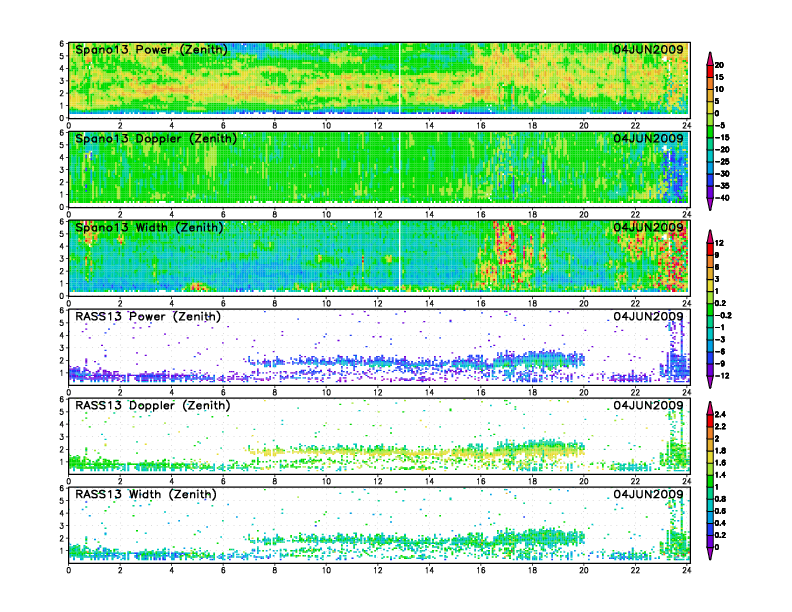Click the 04JUN2009 date in RASS13 Power panel
The width and height of the screenshot is (792, 612).
(x=648, y=316)
